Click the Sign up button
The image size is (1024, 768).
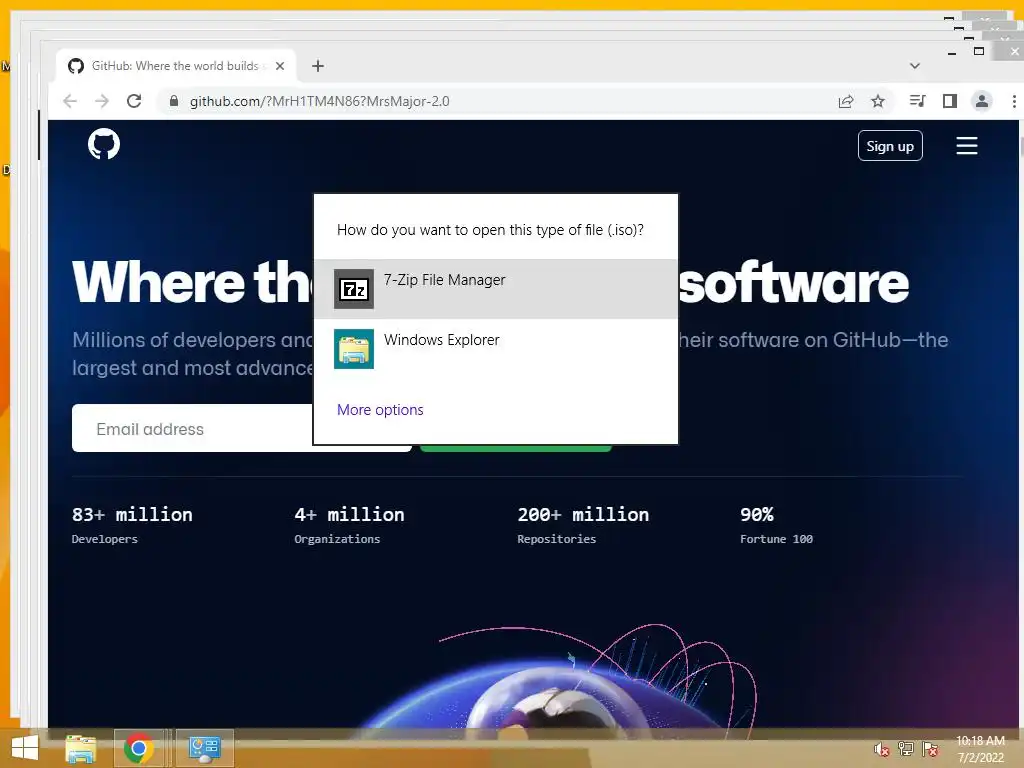tap(889, 146)
